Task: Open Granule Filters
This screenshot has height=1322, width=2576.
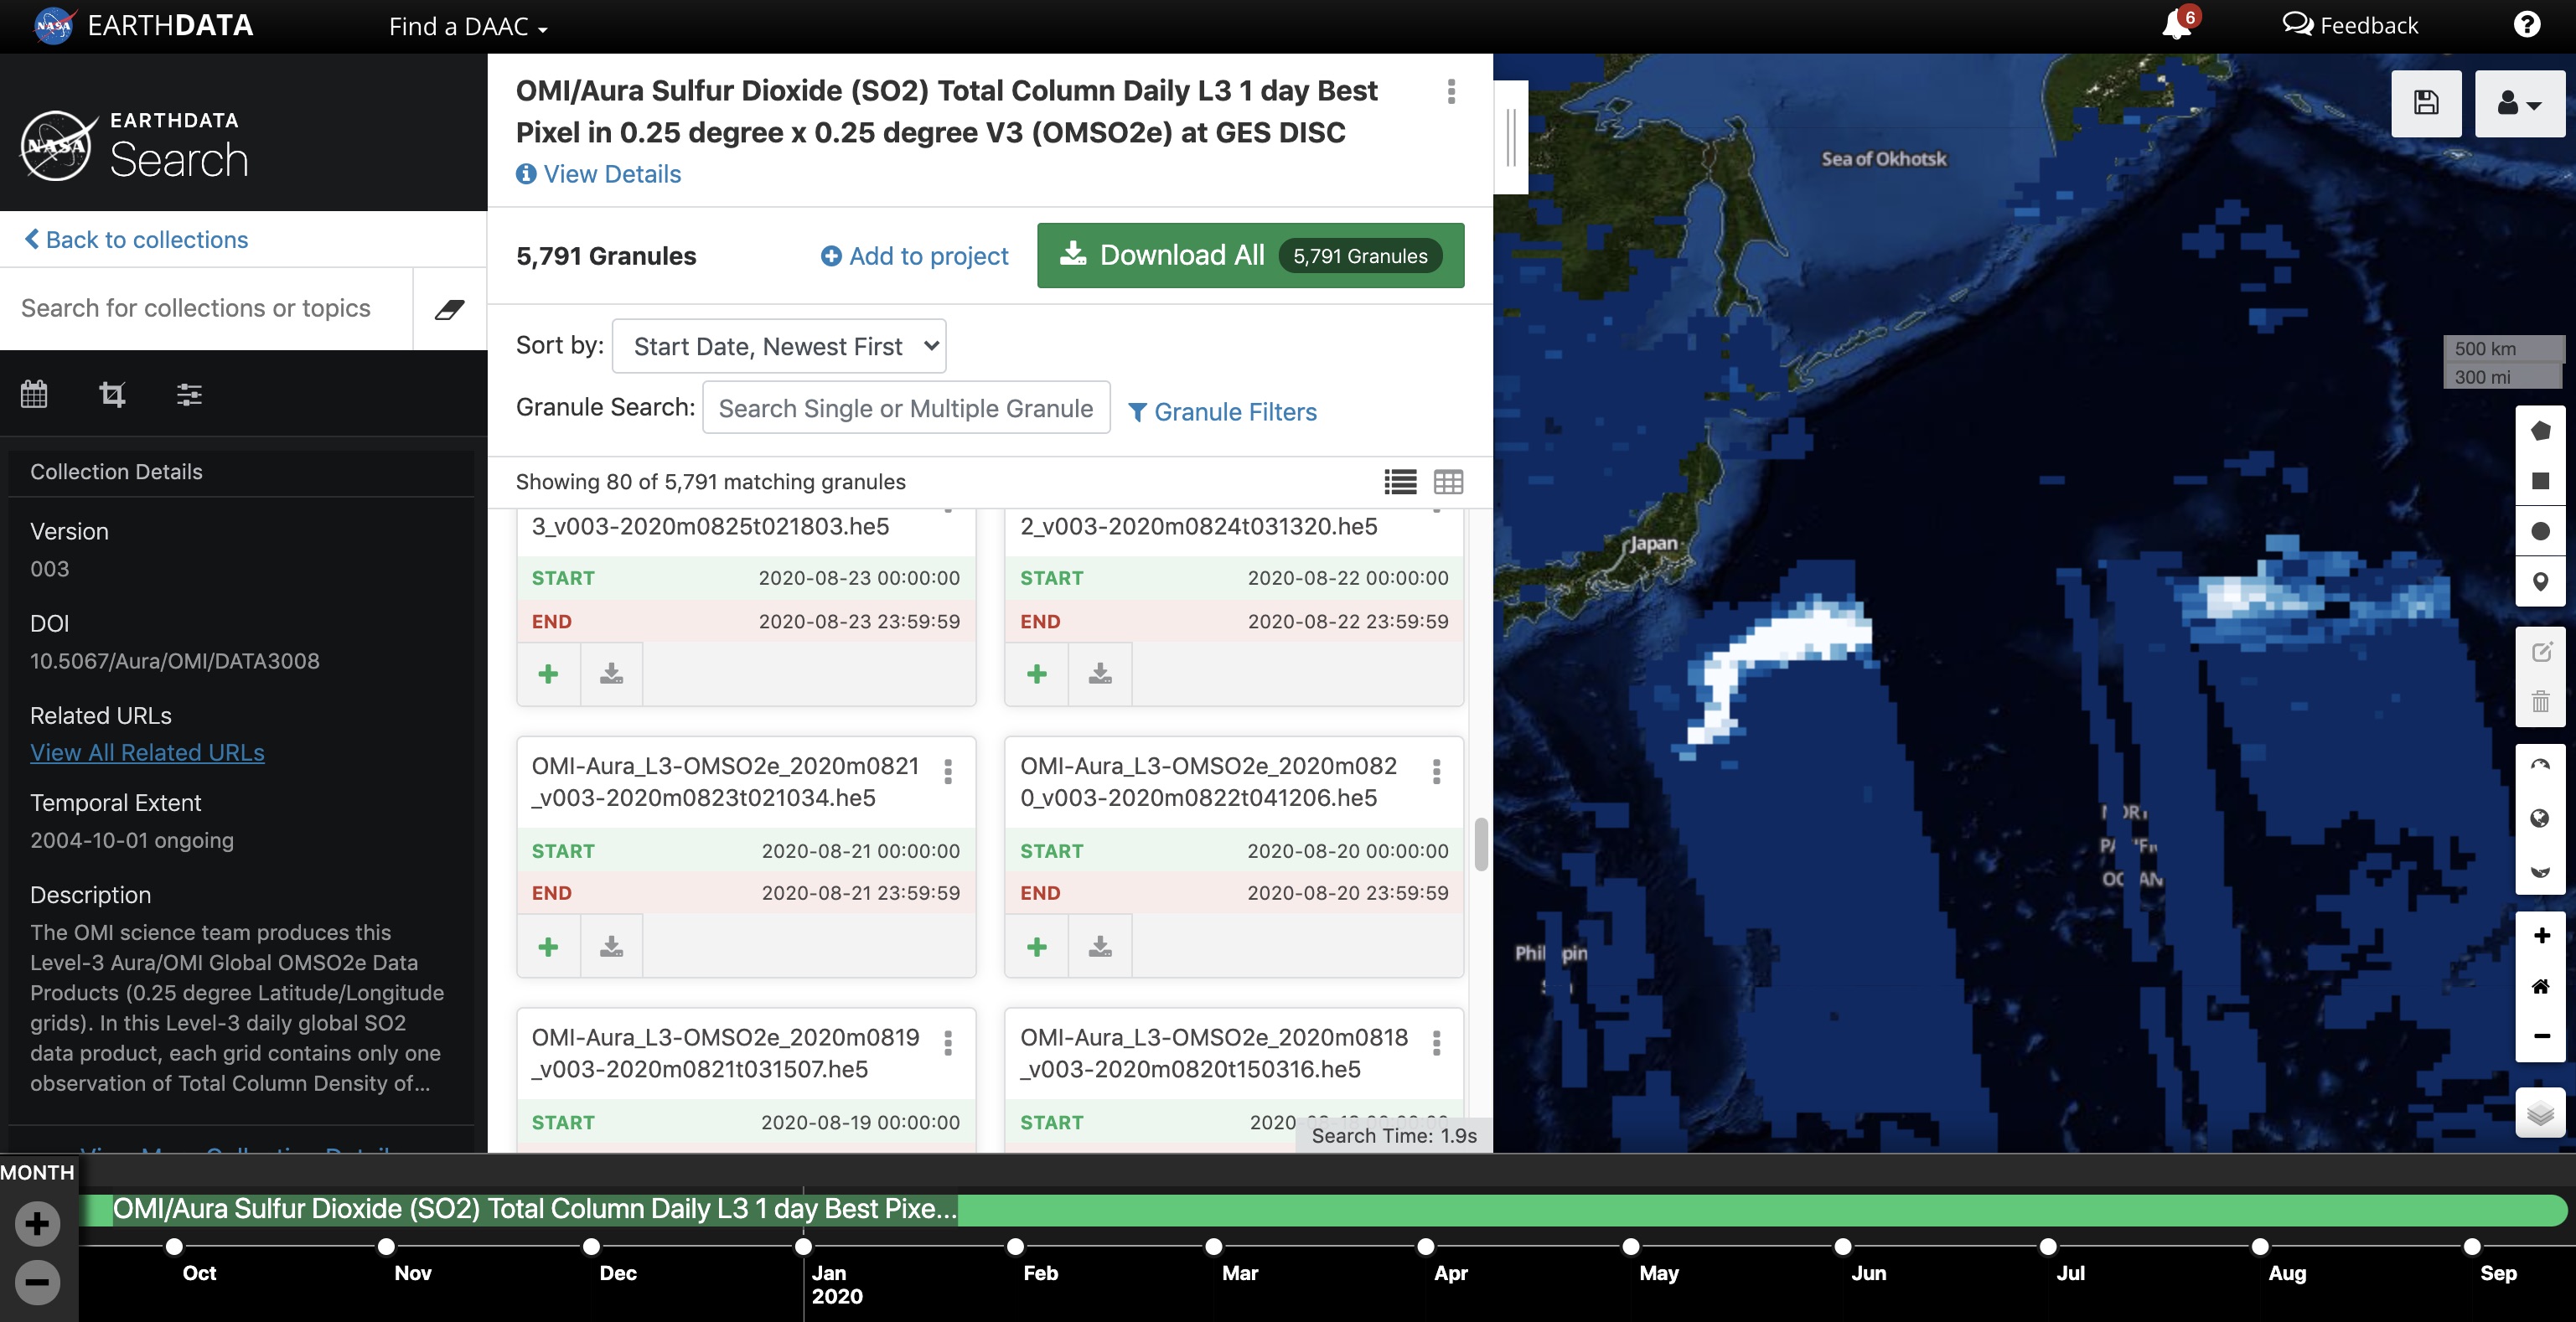Action: click(1222, 412)
